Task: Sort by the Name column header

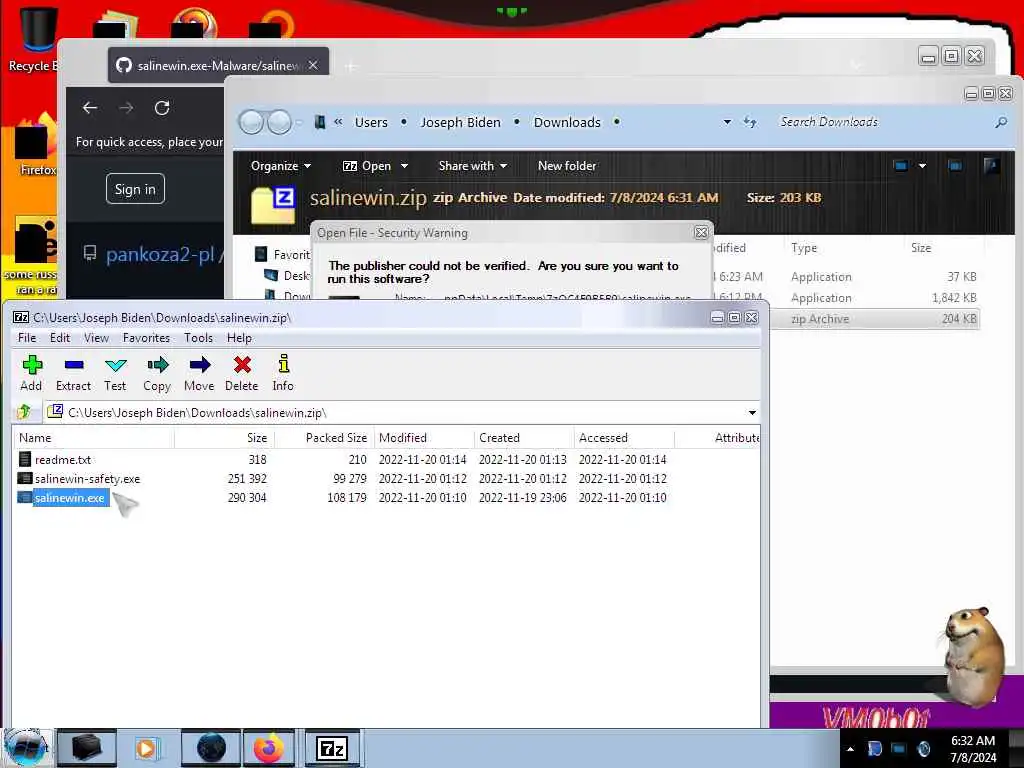Action: (93, 438)
